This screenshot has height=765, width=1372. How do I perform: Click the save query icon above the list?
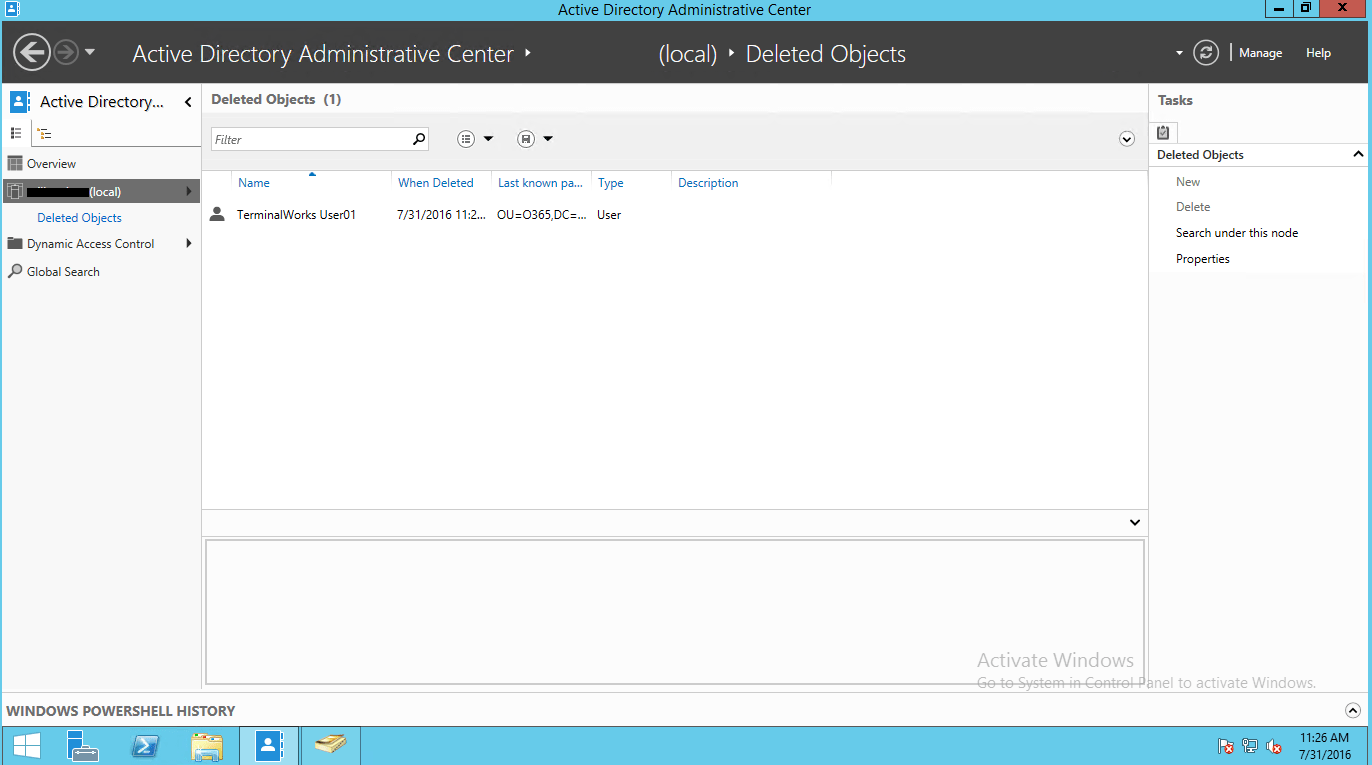point(527,138)
